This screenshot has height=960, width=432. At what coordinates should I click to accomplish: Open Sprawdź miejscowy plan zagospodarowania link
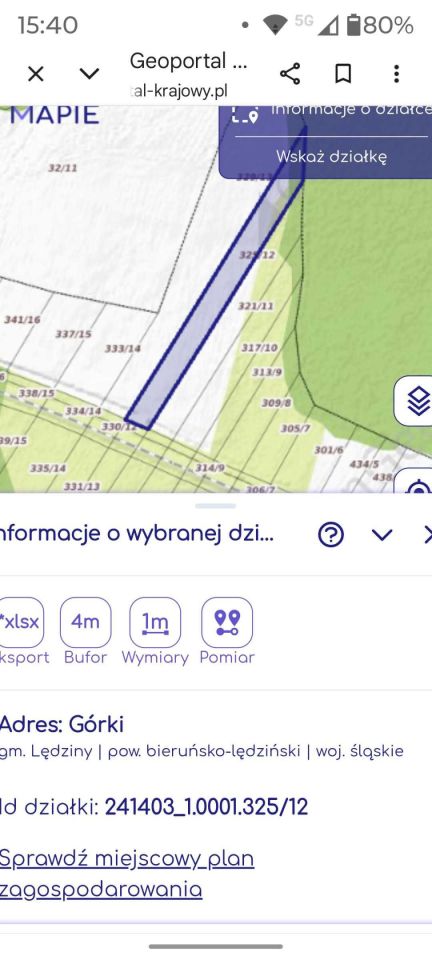[127, 874]
